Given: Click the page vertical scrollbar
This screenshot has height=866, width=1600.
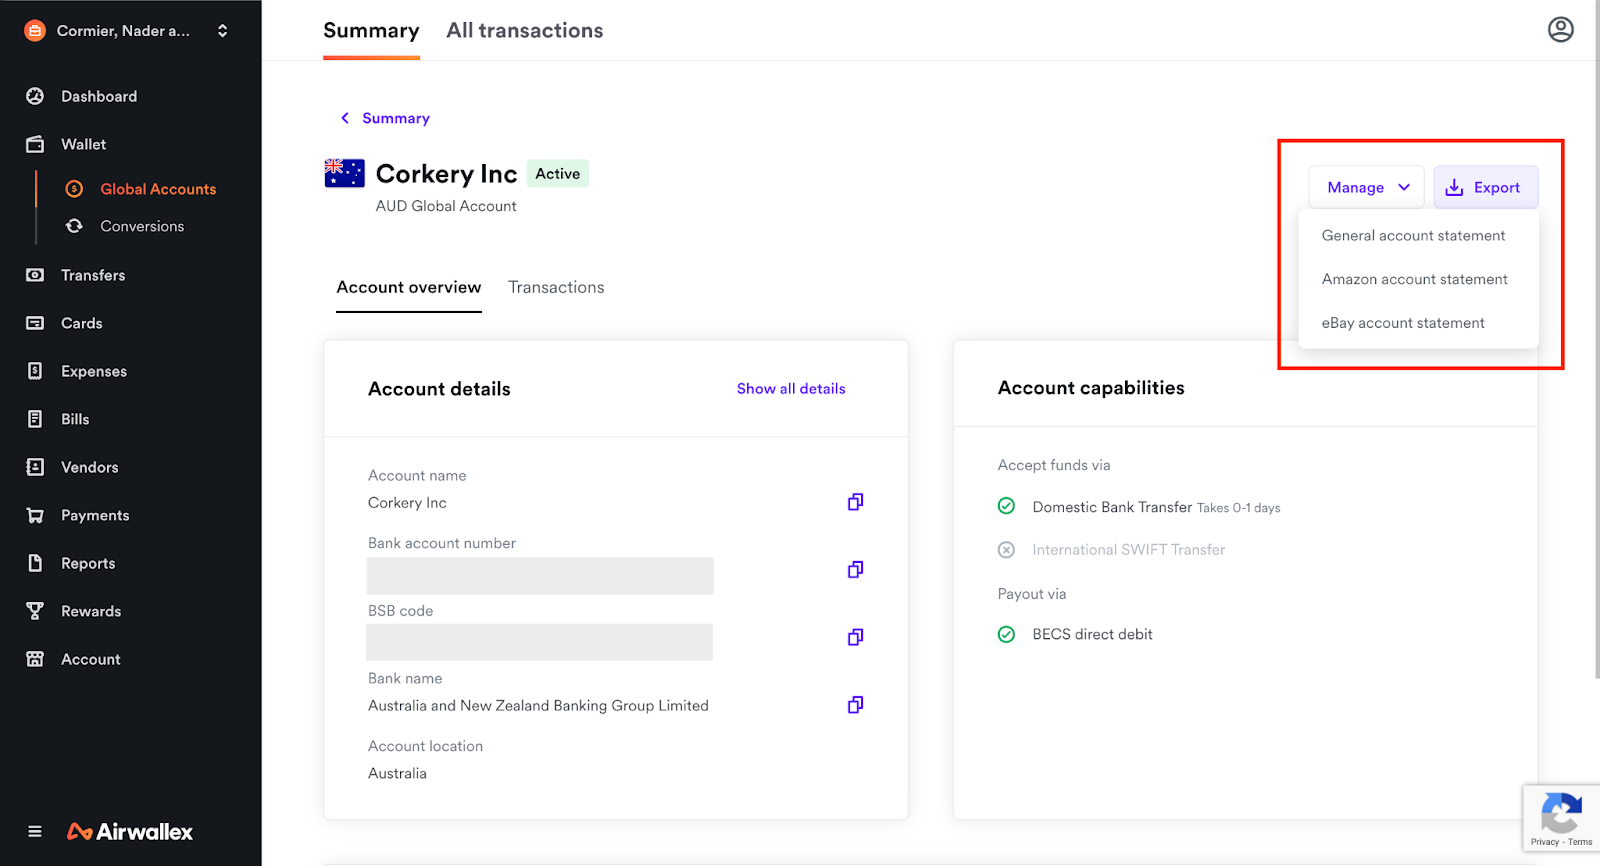Looking at the screenshot, I should [1596, 340].
